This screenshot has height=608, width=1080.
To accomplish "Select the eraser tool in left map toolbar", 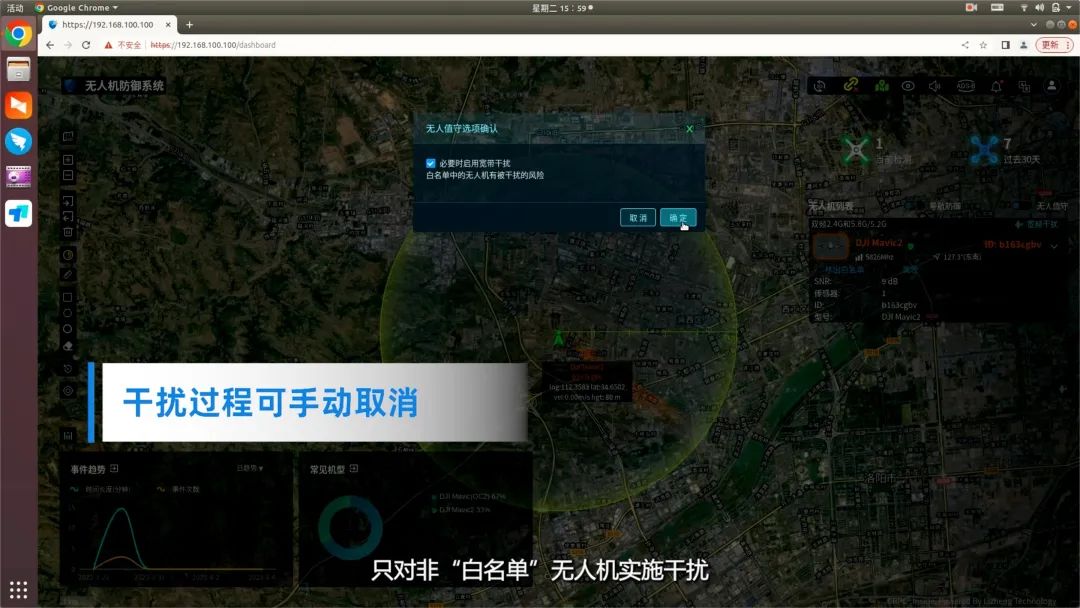I will [68, 345].
